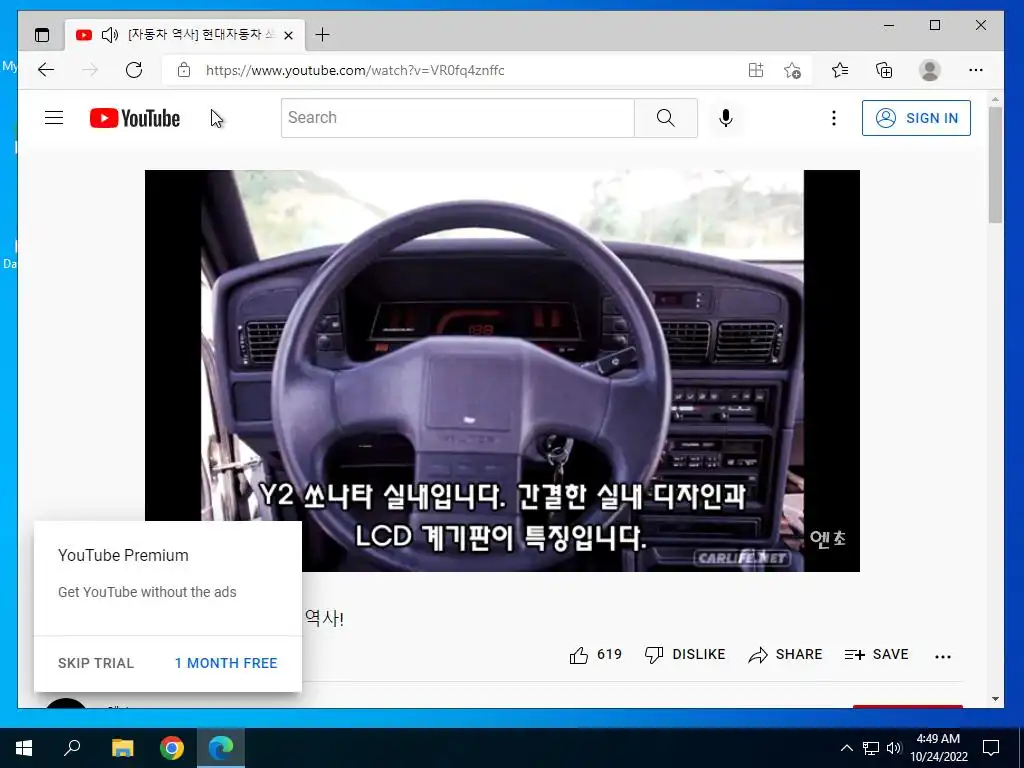The width and height of the screenshot is (1024, 768).
Task: Open YouTube settings three-dot menu
Action: pos(833,118)
